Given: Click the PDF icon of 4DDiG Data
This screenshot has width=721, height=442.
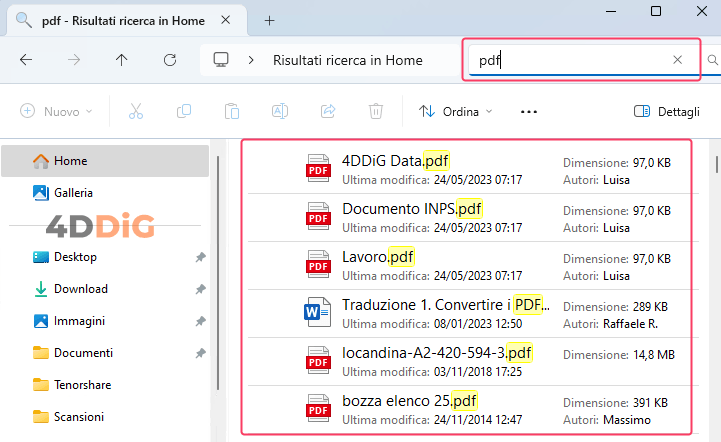Looking at the screenshot, I should tap(318, 168).
